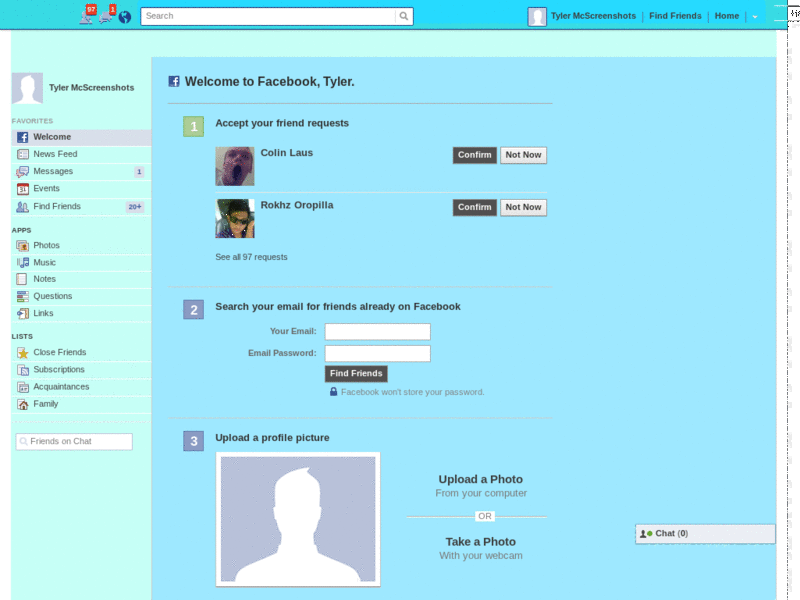The height and width of the screenshot is (600, 800).
Task: Click the Find Friends sidebar icon
Action: click(x=22, y=207)
